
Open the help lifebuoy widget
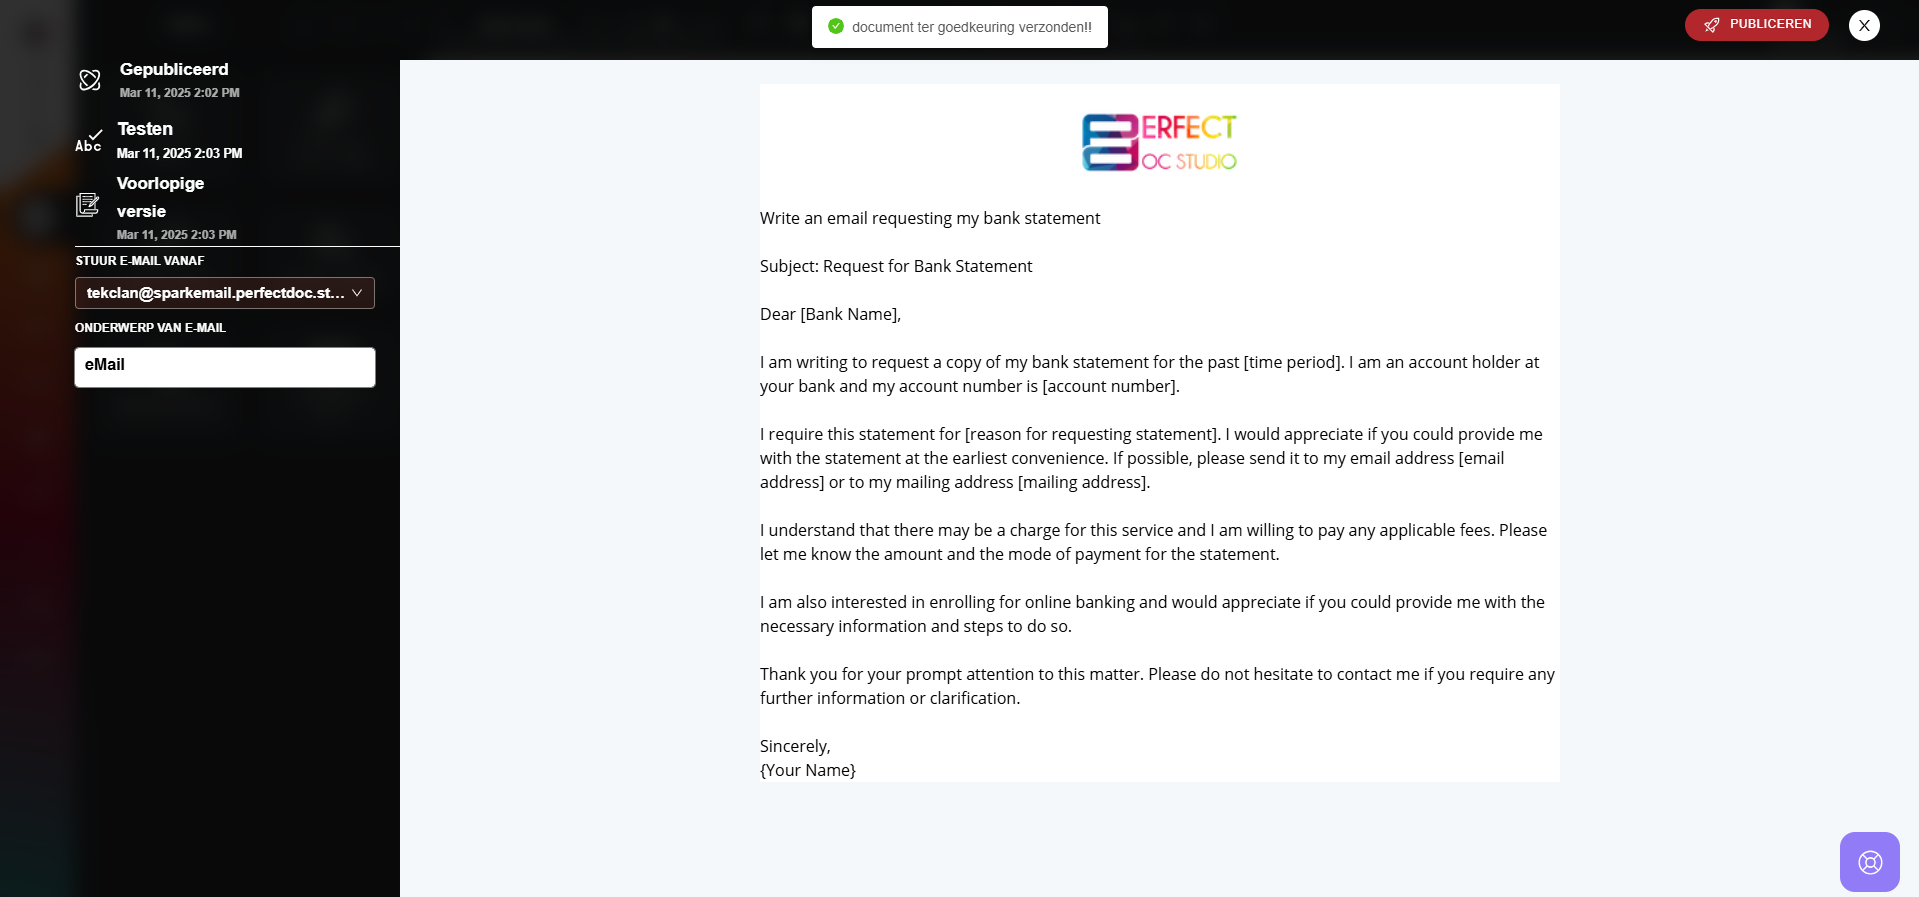pos(1869,862)
